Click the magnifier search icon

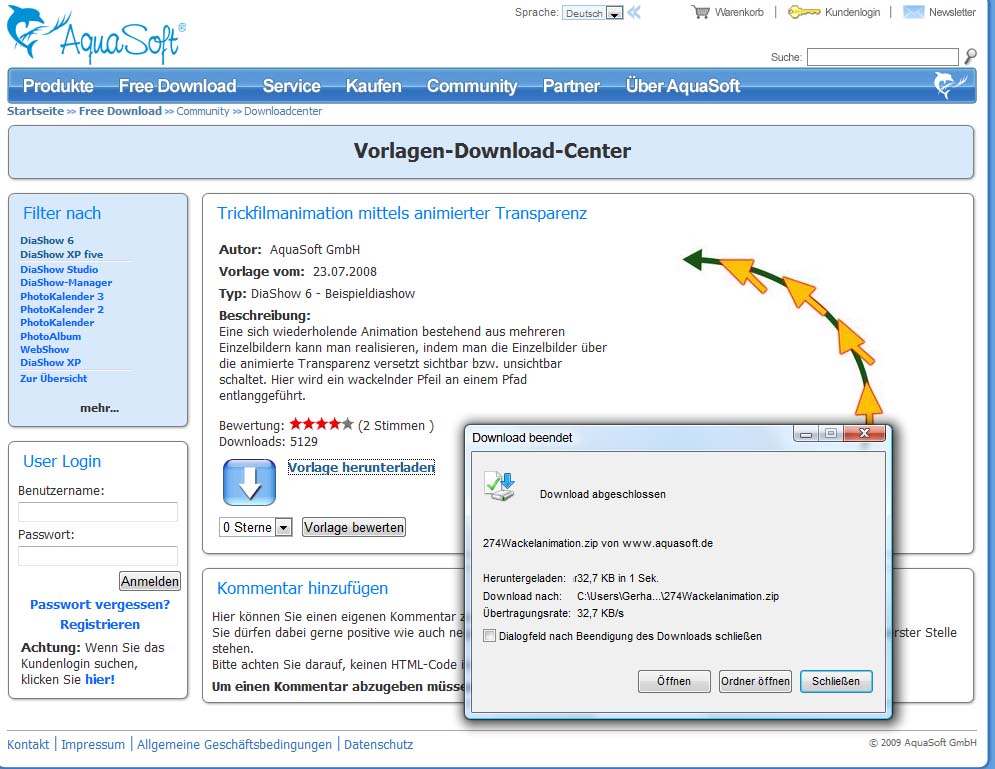pyautogui.click(x=969, y=57)
